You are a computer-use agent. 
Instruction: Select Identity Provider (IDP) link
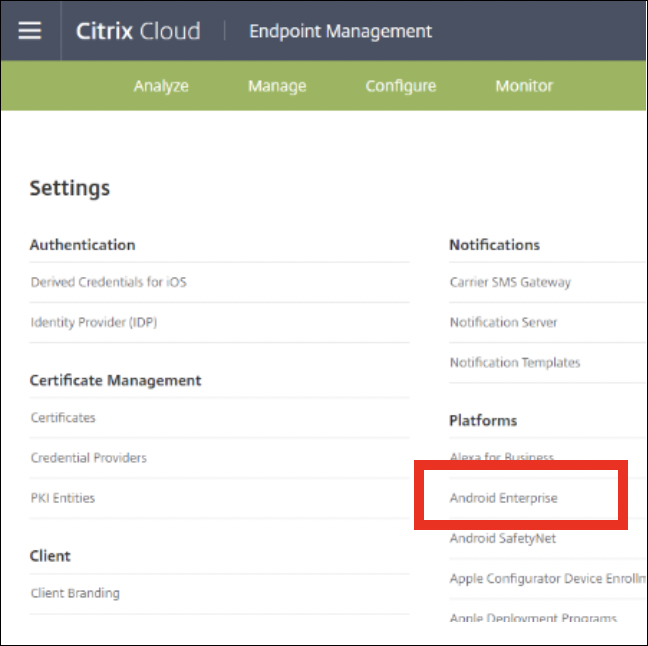click(x=94, y=322)
